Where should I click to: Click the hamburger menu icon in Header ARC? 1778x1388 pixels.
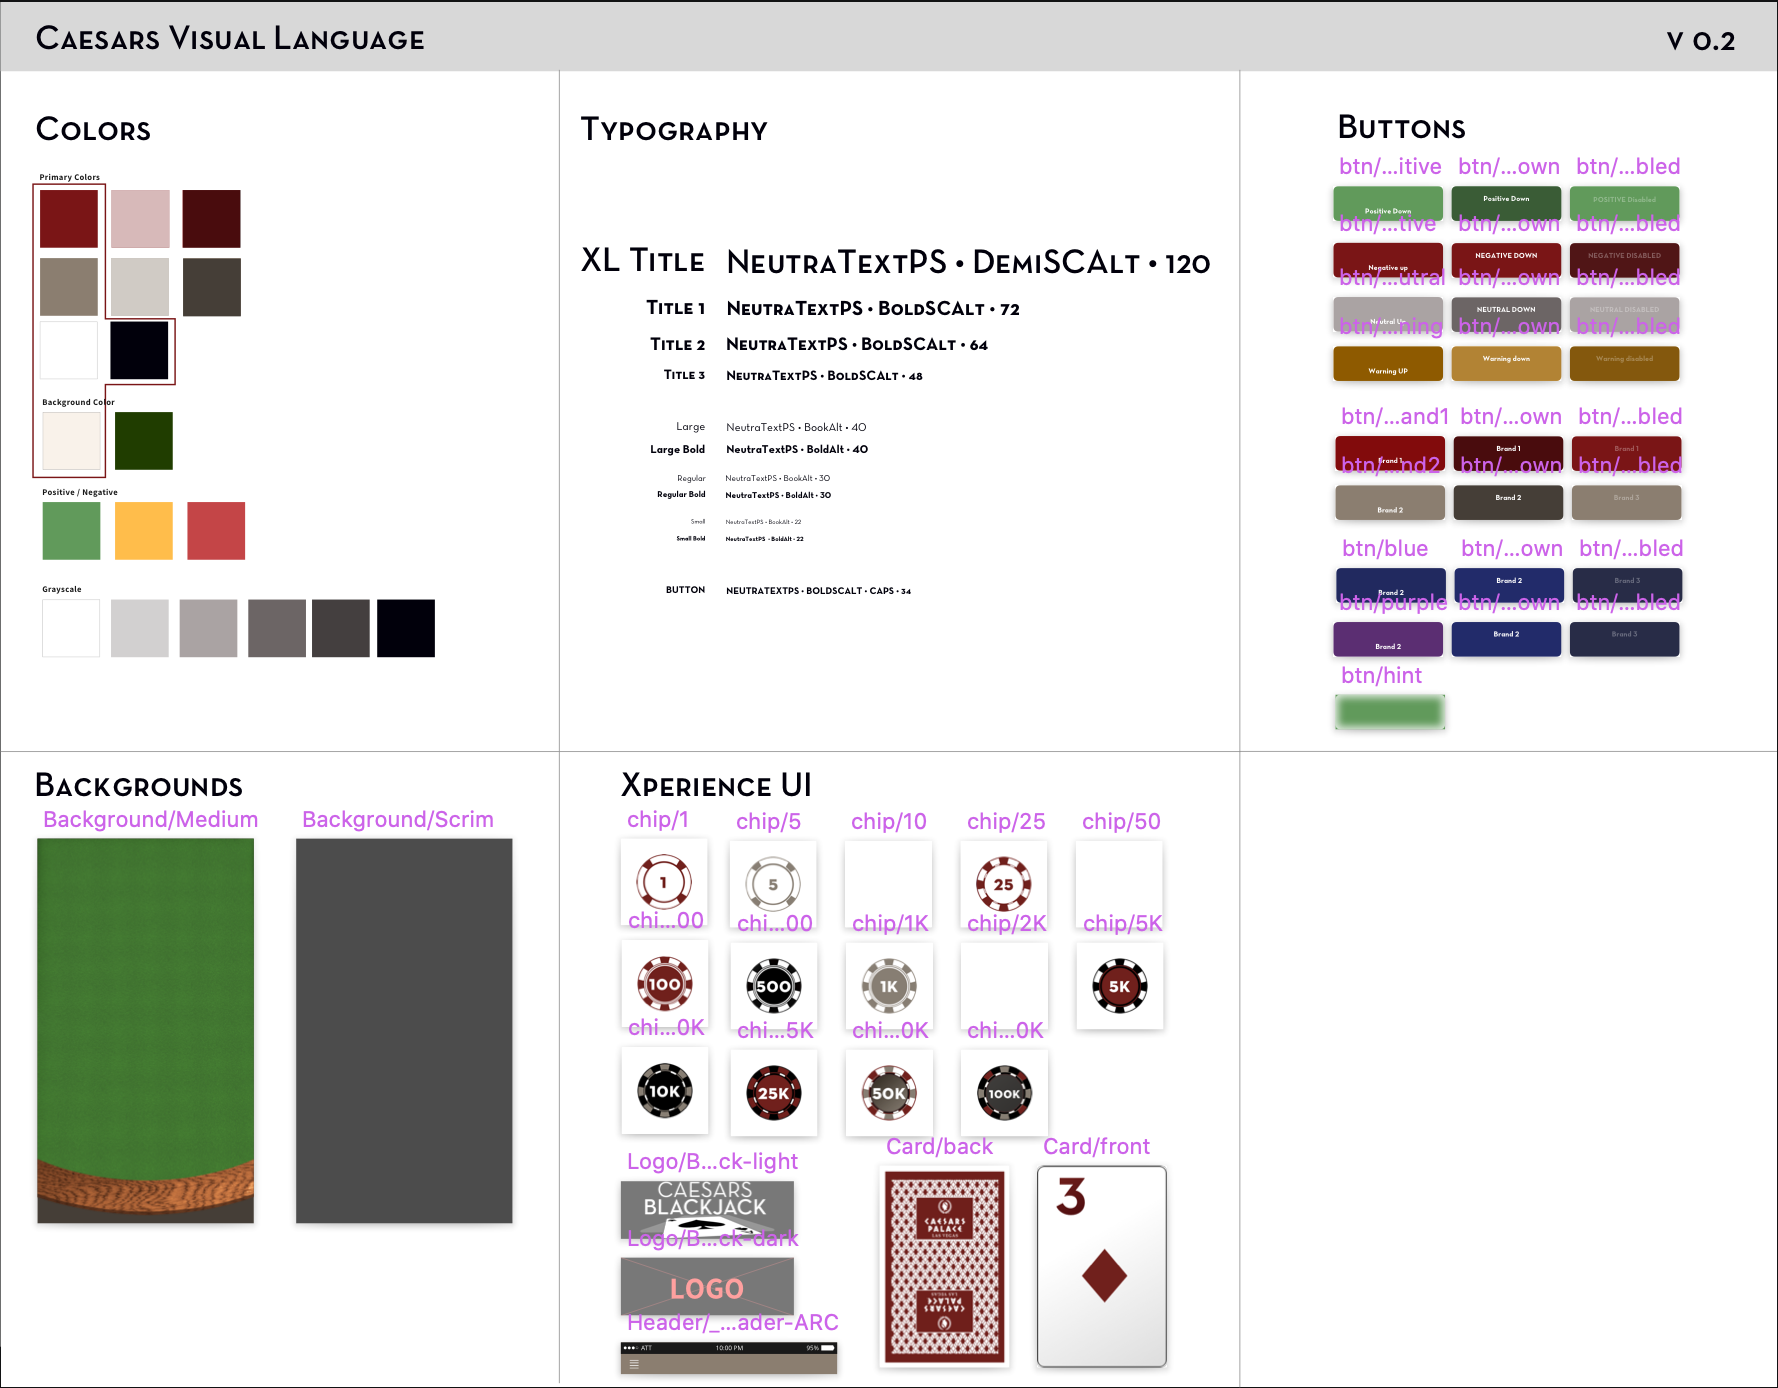pyautogui.click(x=634, y=1363)
